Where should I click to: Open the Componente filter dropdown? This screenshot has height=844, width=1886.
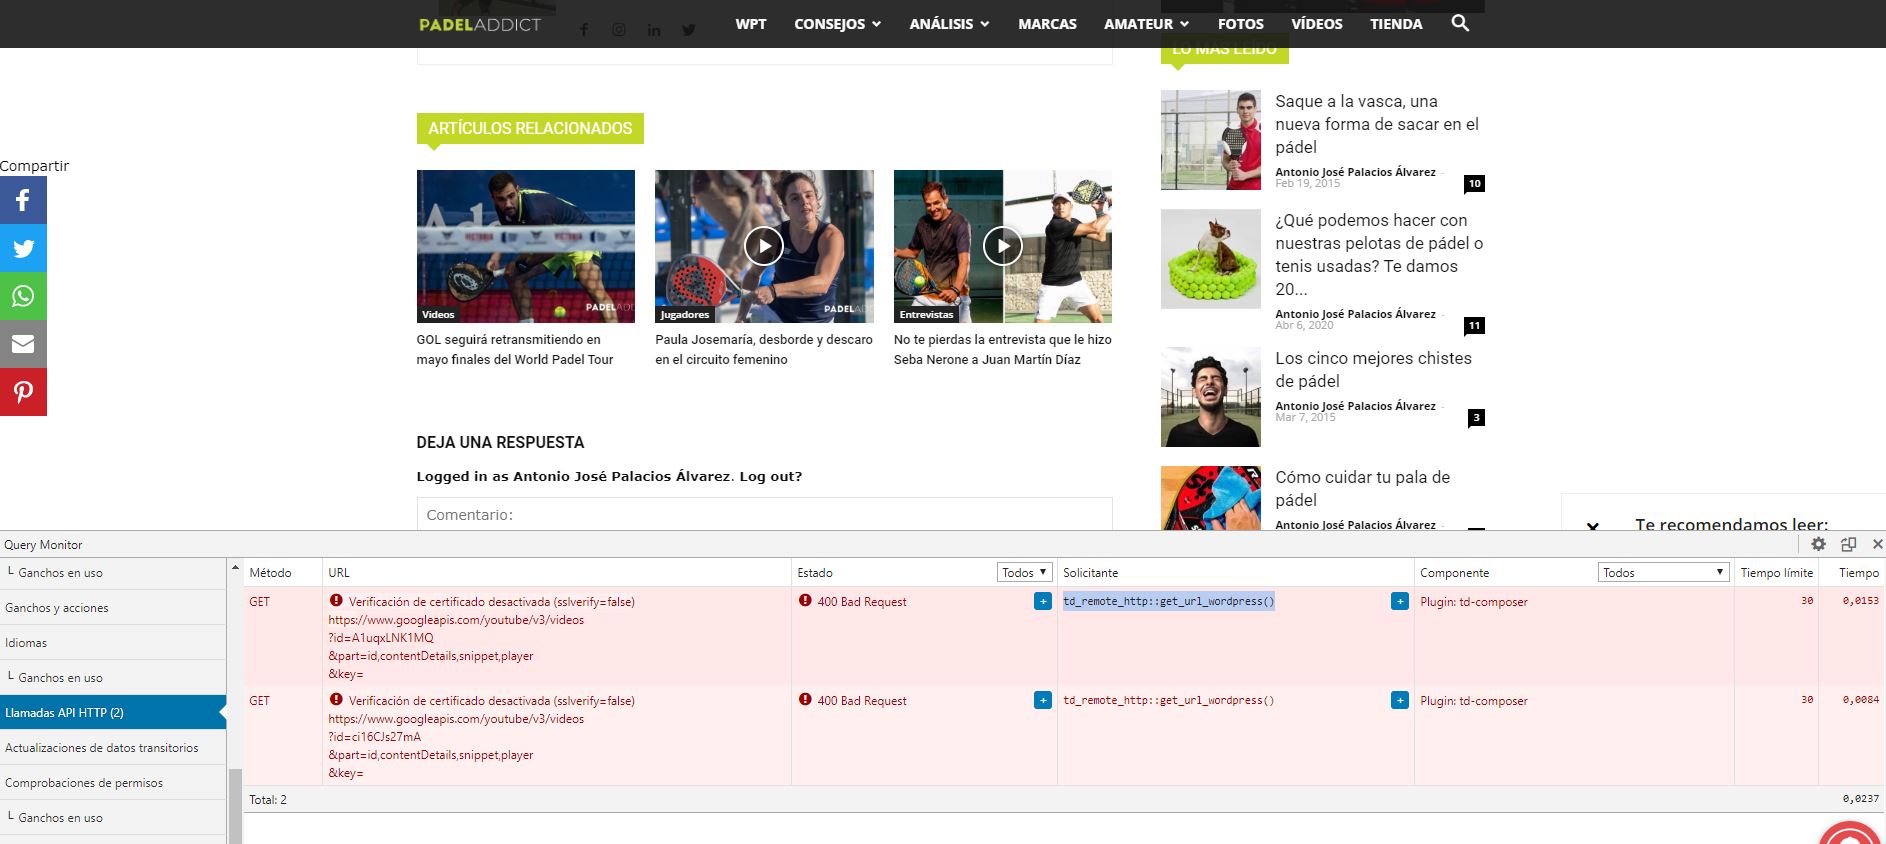point(1664,572)
